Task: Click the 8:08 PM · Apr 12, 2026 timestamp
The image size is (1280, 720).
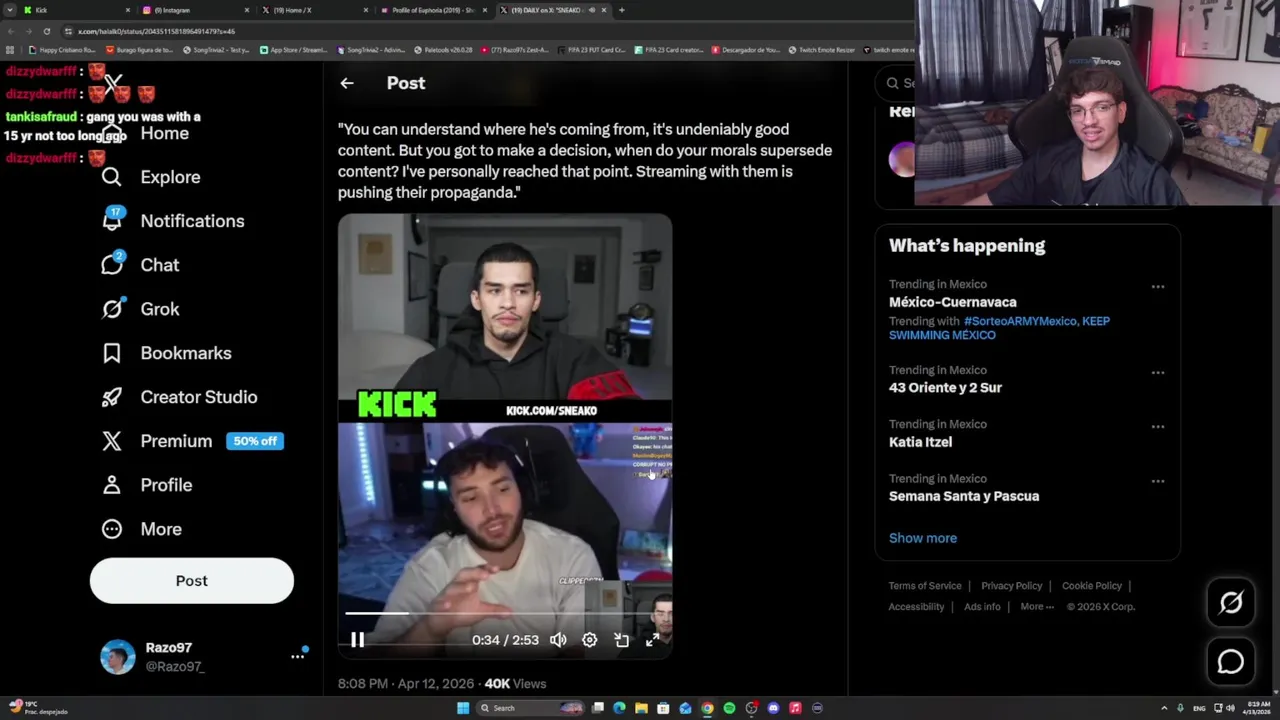Action: click(x=406, y=684)
